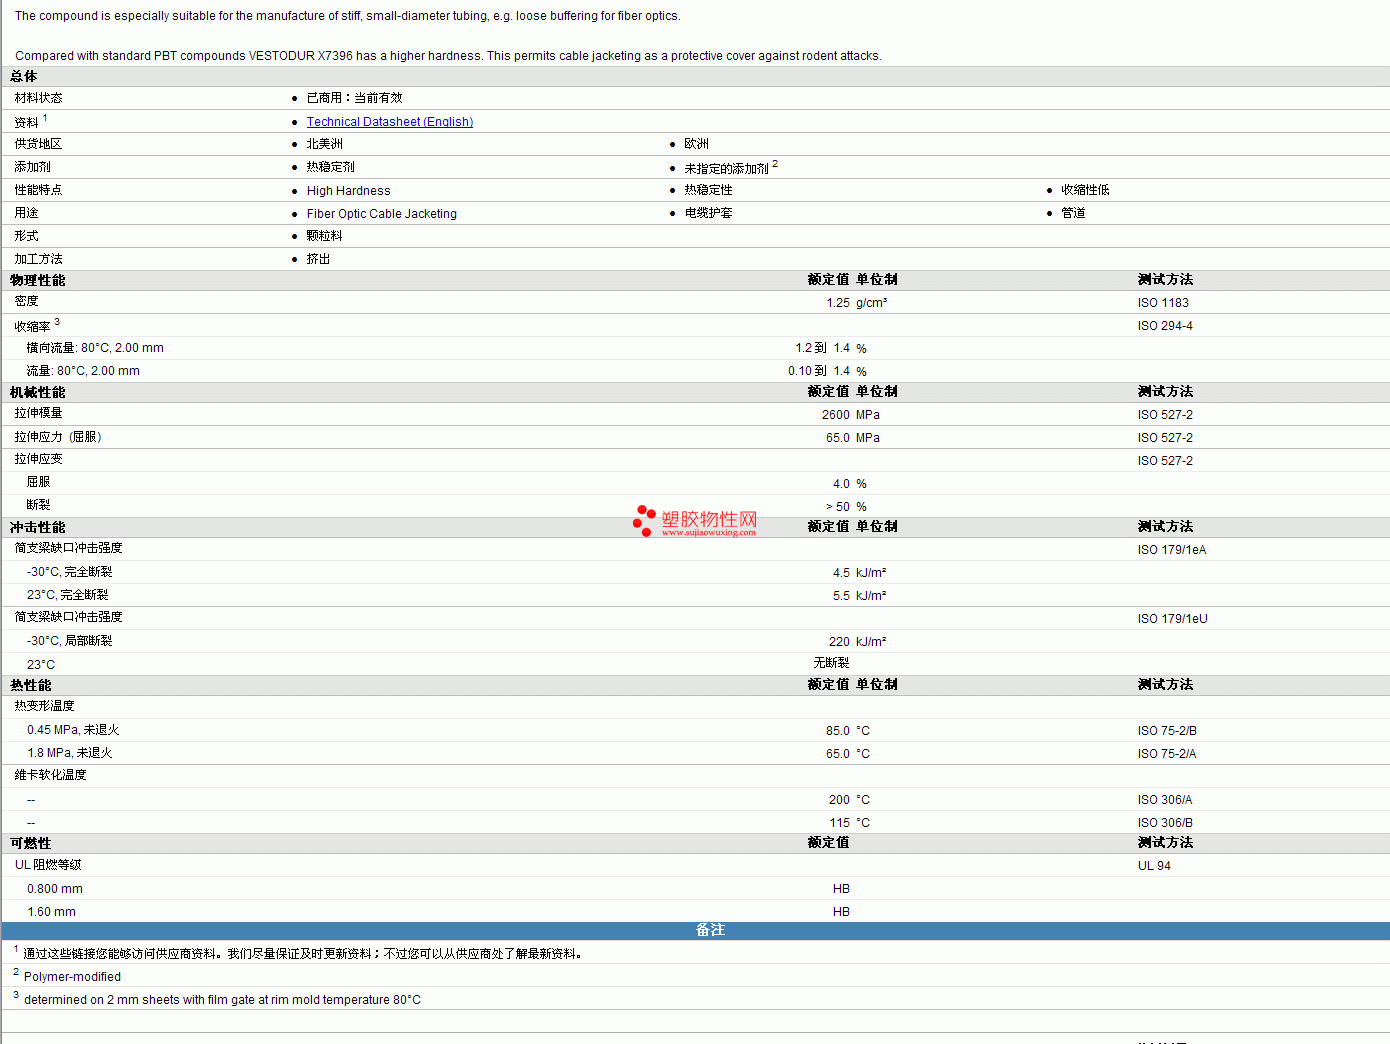Click the 热稳定性 feature entry
The image size is (1390, 1044).
(709, 190)
